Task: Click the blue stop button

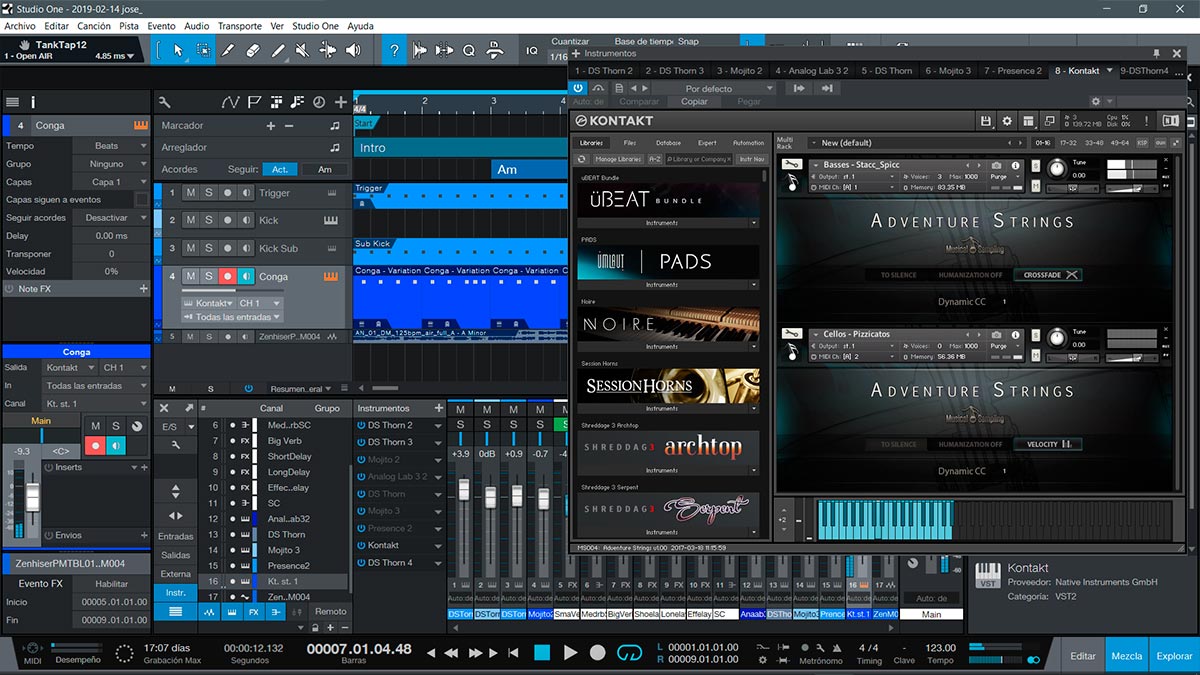Action: click(542, 652)
